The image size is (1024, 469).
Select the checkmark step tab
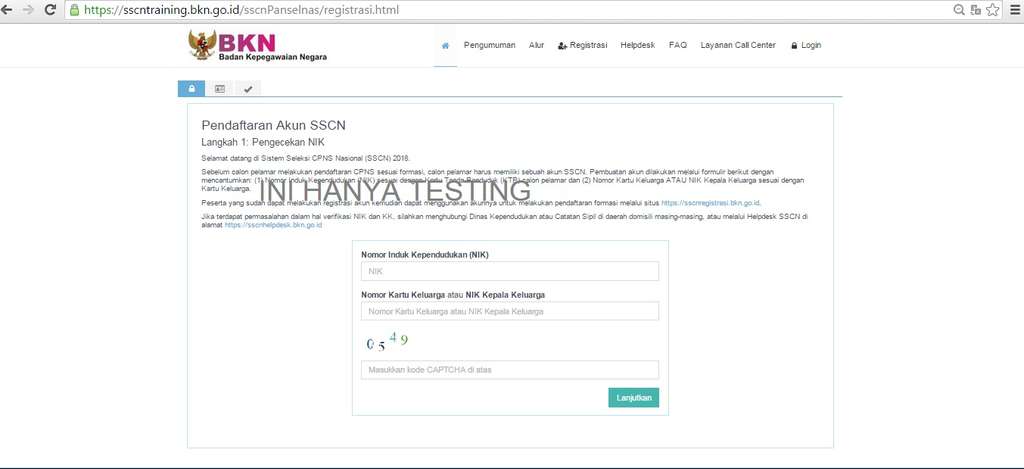(x=248, y=89)
